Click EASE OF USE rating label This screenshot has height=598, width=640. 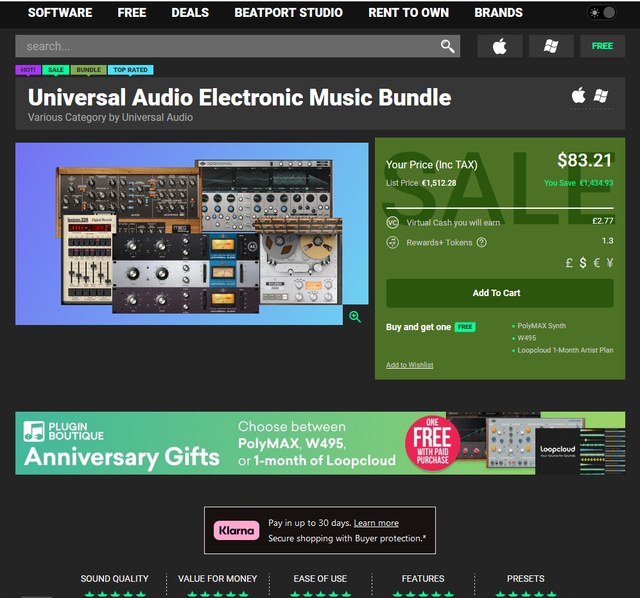click(320, 579)
